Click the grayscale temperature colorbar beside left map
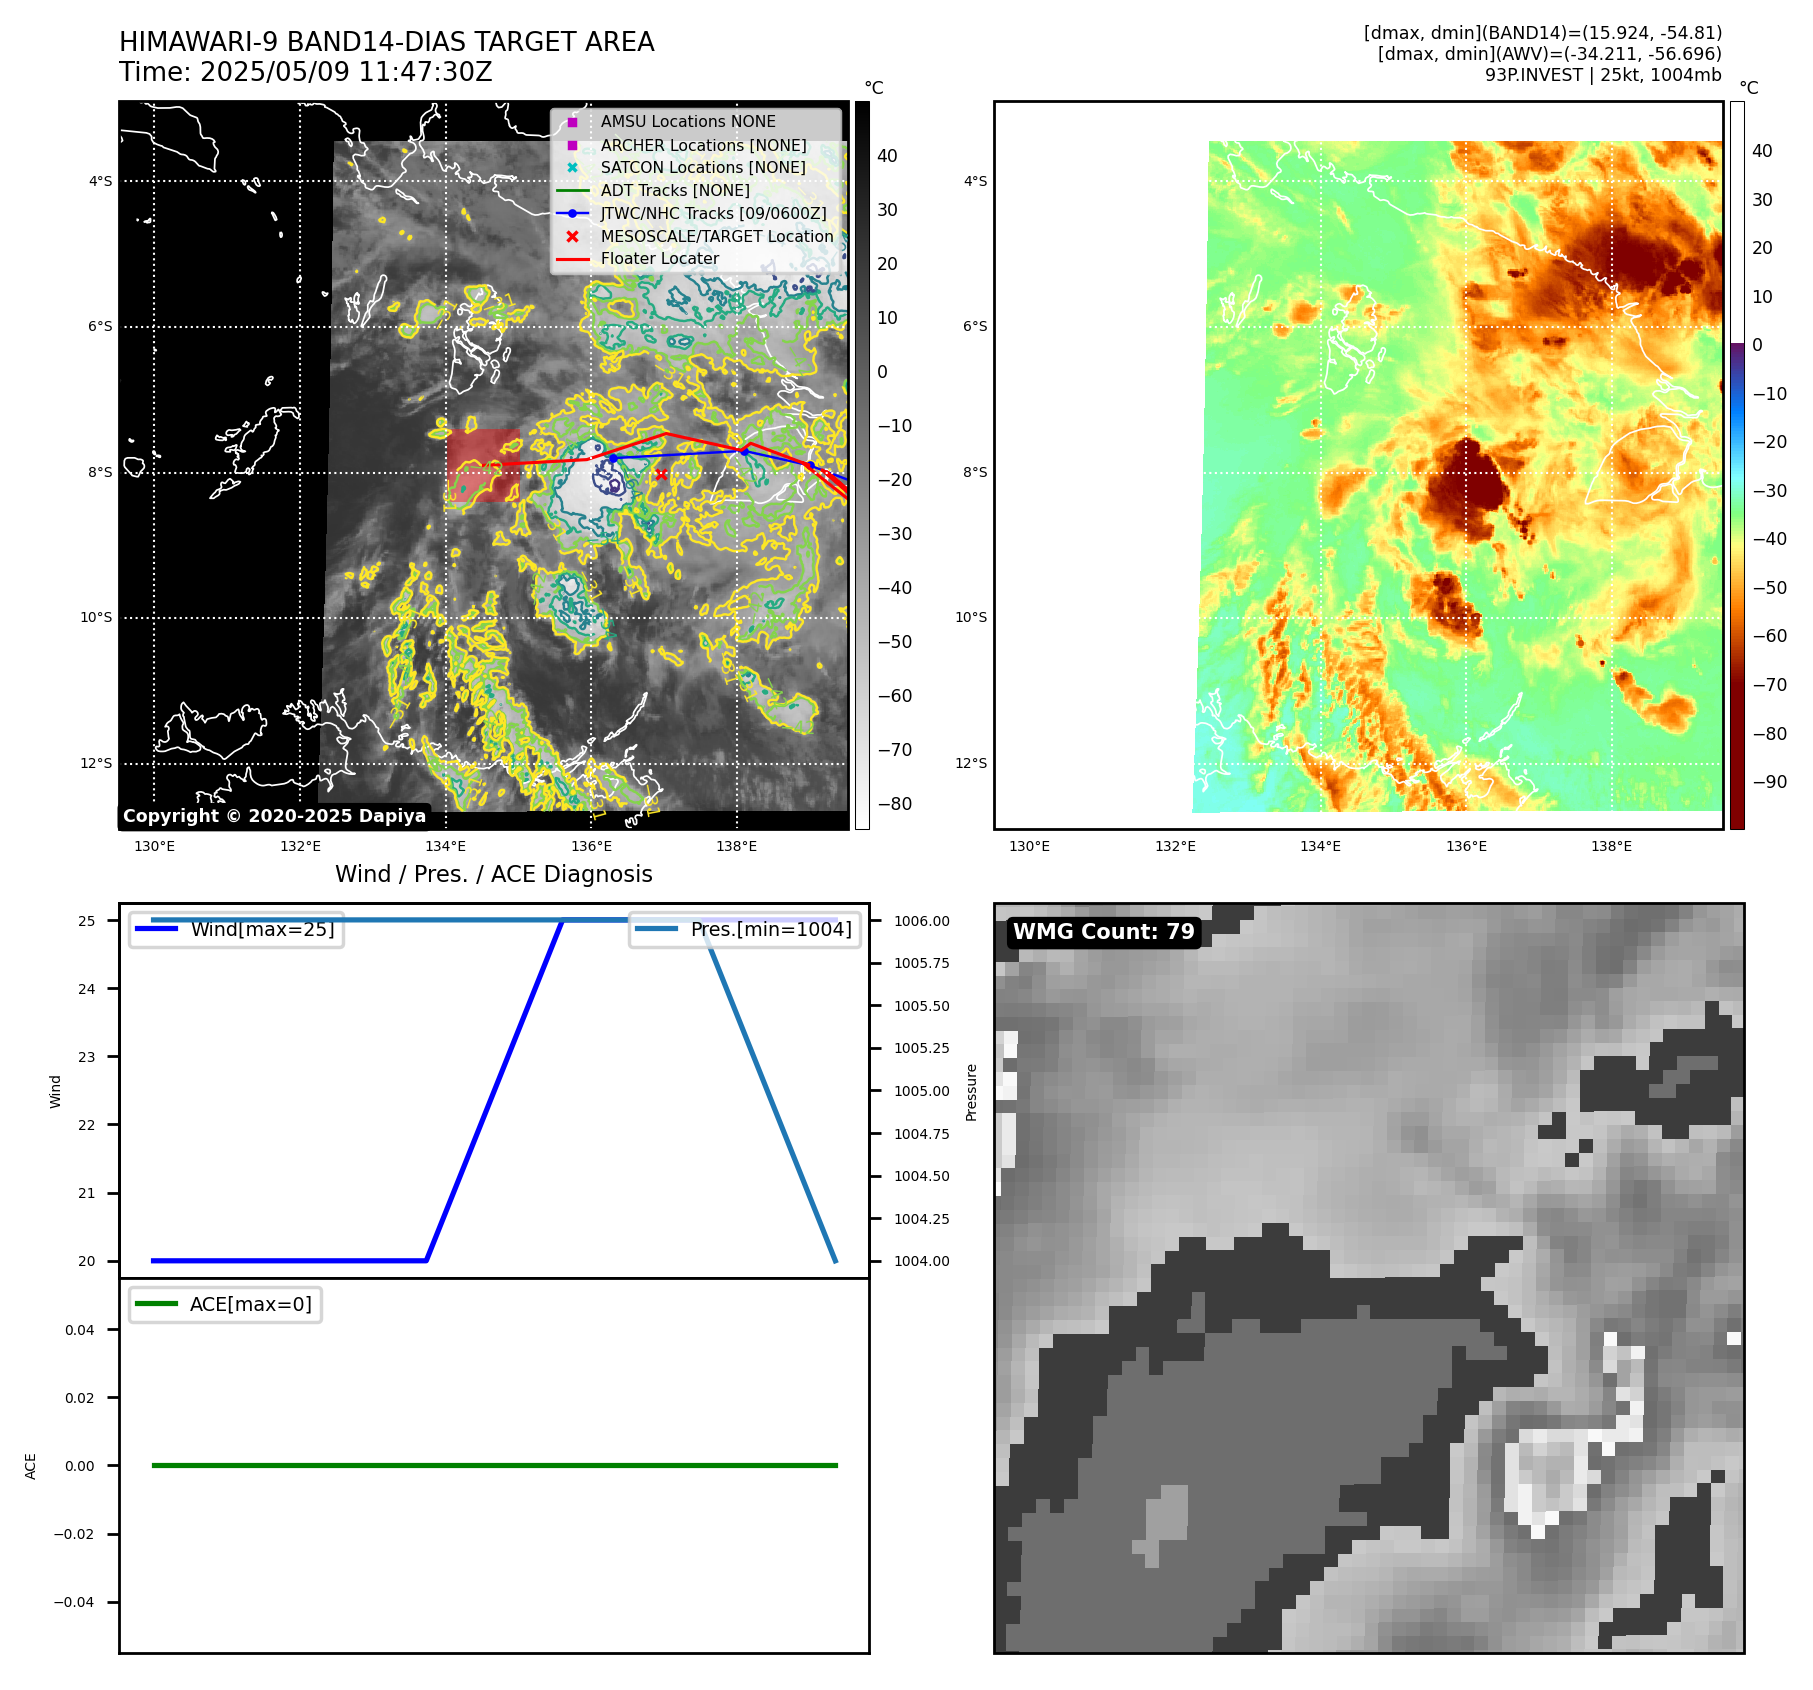 tap(862, 465)
